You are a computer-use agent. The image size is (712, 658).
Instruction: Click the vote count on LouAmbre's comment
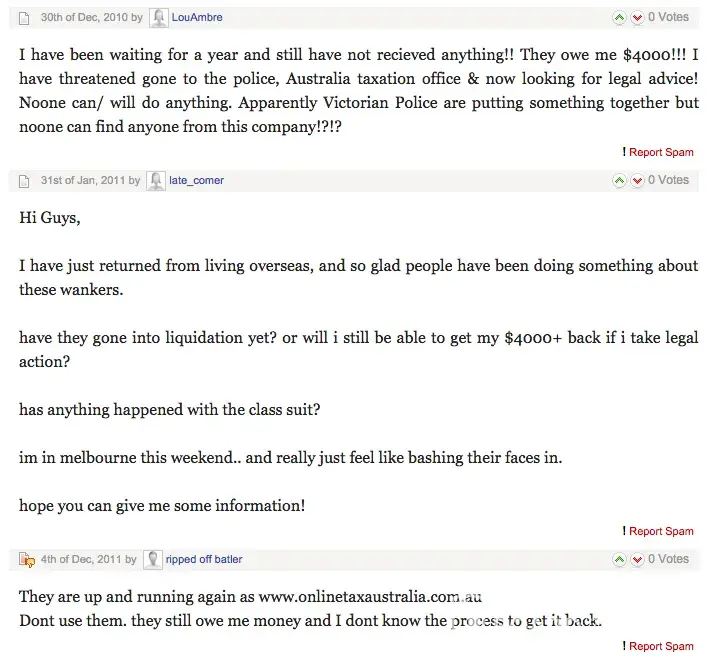tap(668, 17)
